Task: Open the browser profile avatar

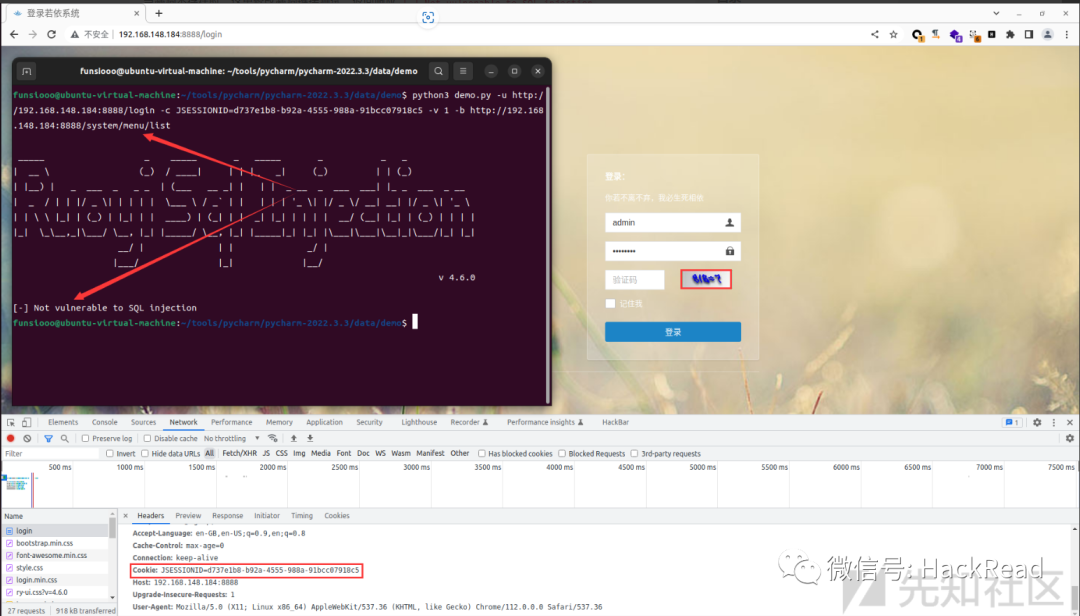Action: coord(1048,34)
